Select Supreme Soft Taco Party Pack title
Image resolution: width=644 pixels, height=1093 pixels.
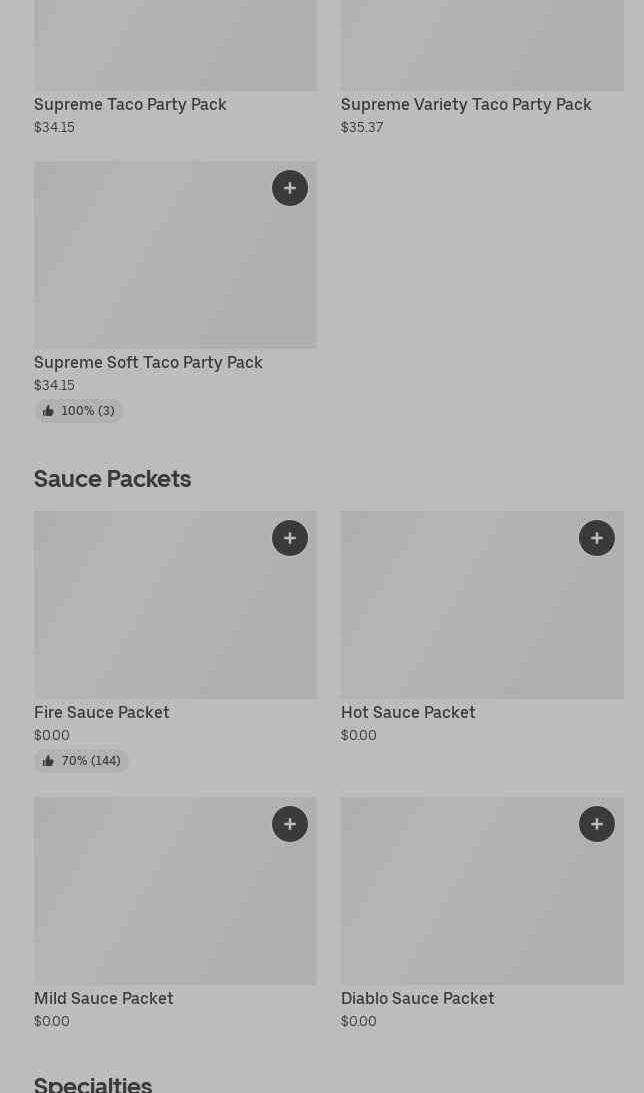click(x=148, y=362)
